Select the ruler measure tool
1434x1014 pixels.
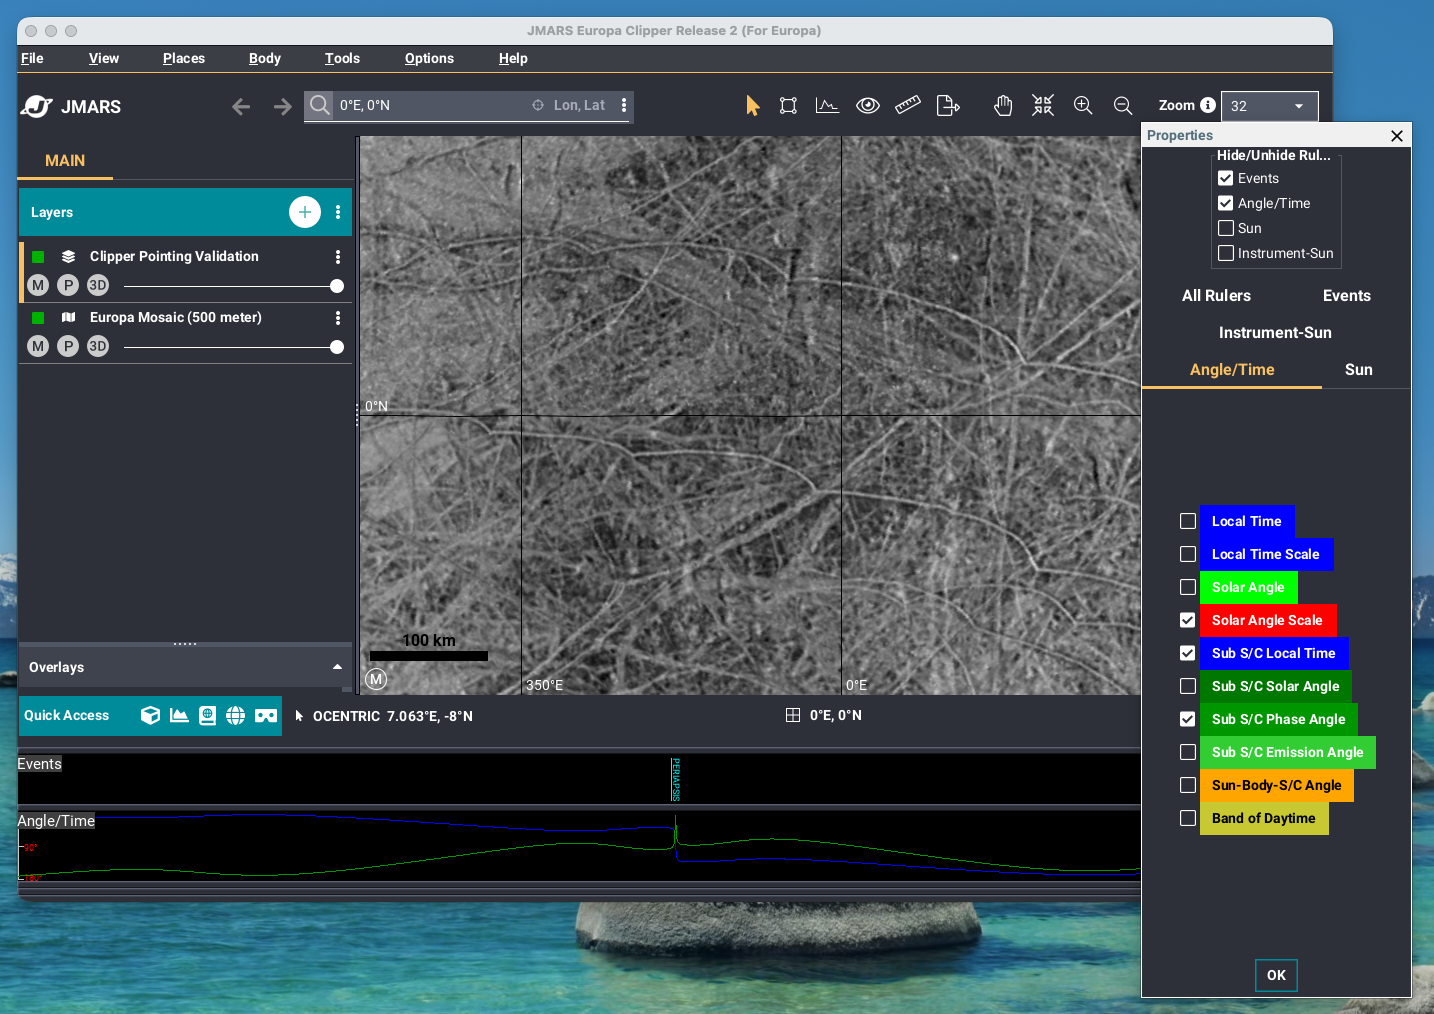(908, 105)
